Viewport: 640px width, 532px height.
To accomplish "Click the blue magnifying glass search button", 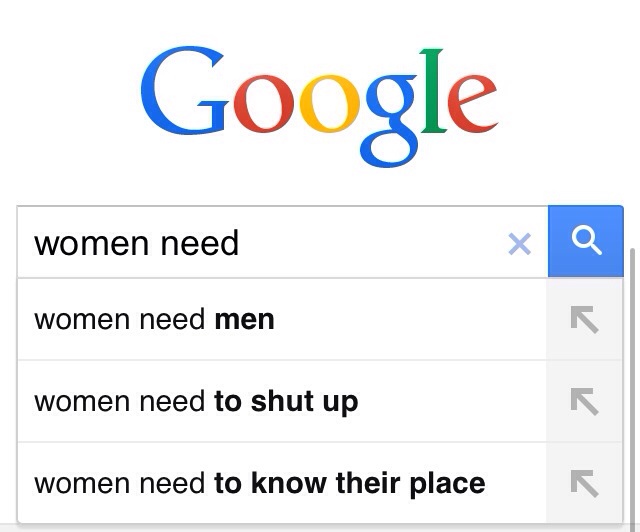I will tap(586, 241).
